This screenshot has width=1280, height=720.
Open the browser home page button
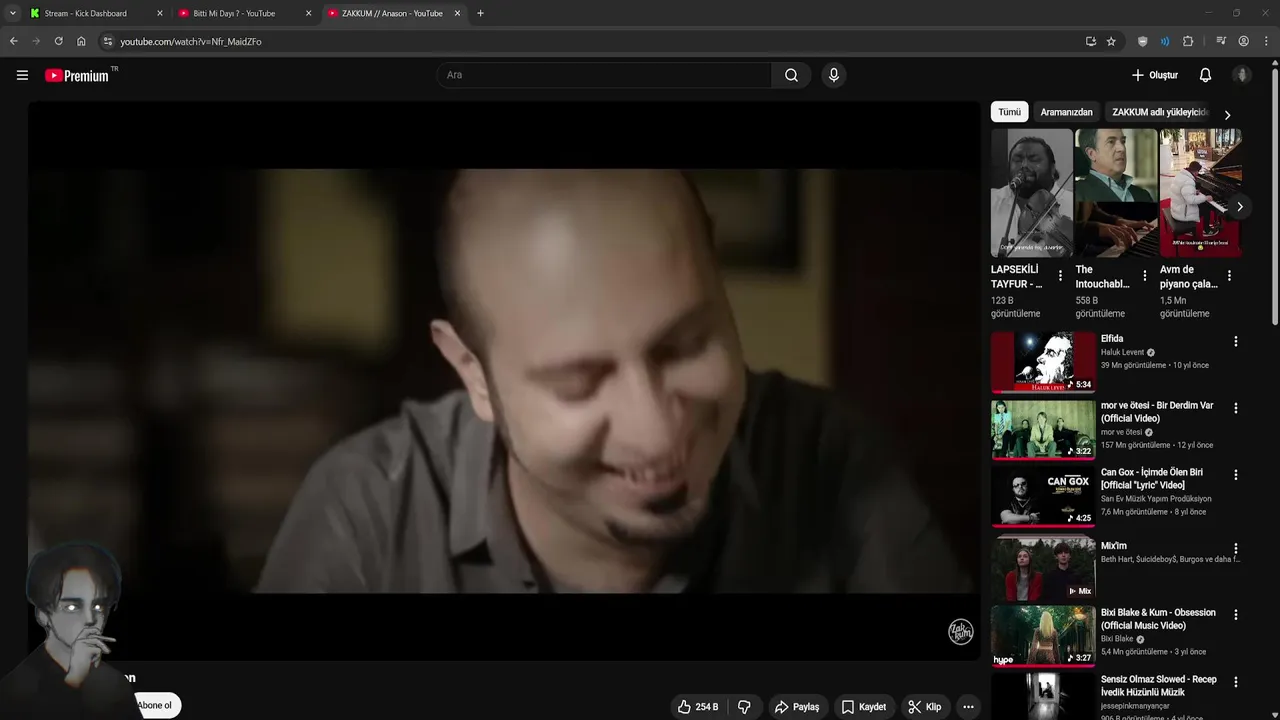click(81, 41)
